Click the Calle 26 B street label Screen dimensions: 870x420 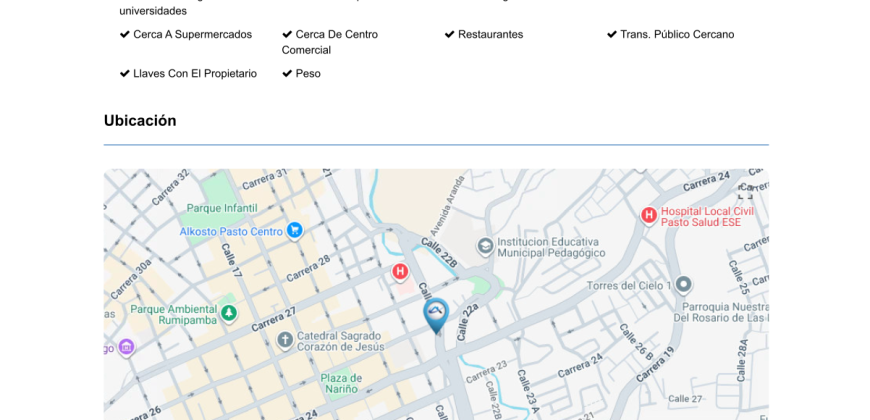(x=636, y=341)
